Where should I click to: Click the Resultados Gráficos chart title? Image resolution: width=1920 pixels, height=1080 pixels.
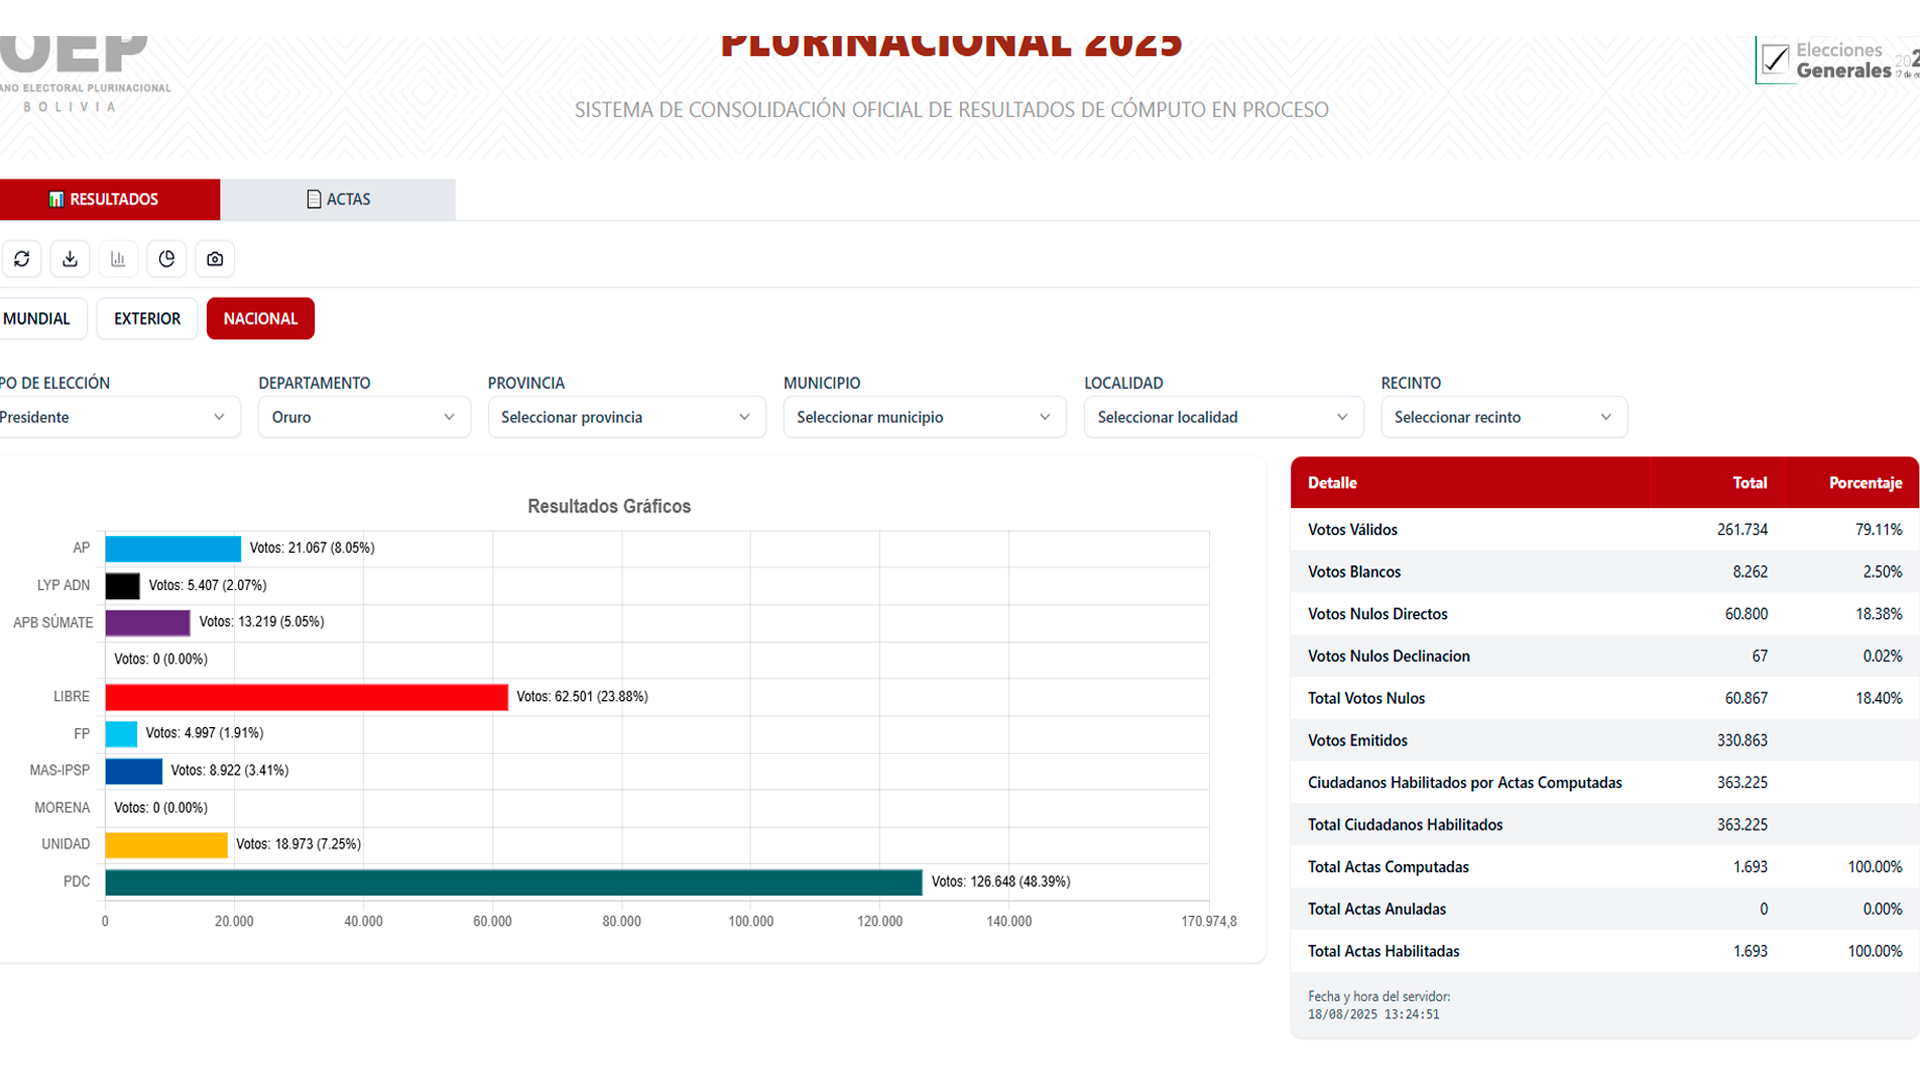tap(609, 507)
